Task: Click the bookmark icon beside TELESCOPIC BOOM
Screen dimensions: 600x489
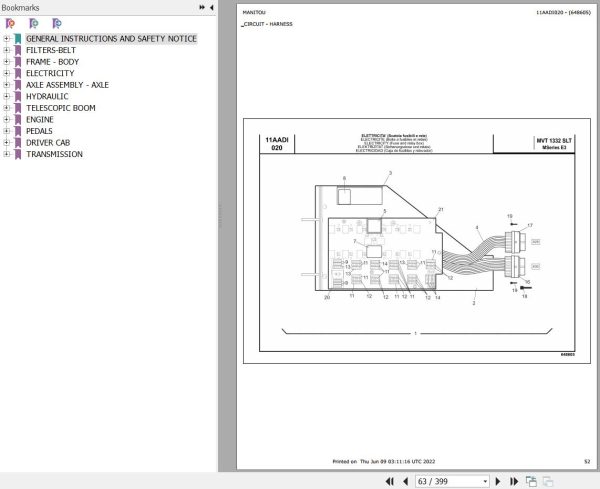Action: [18, 108]
